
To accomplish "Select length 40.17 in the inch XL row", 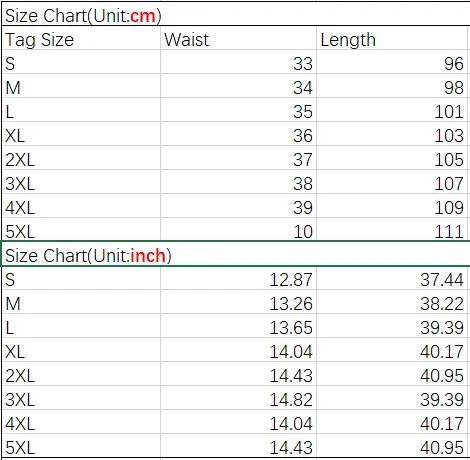I will tap(392, 350).
